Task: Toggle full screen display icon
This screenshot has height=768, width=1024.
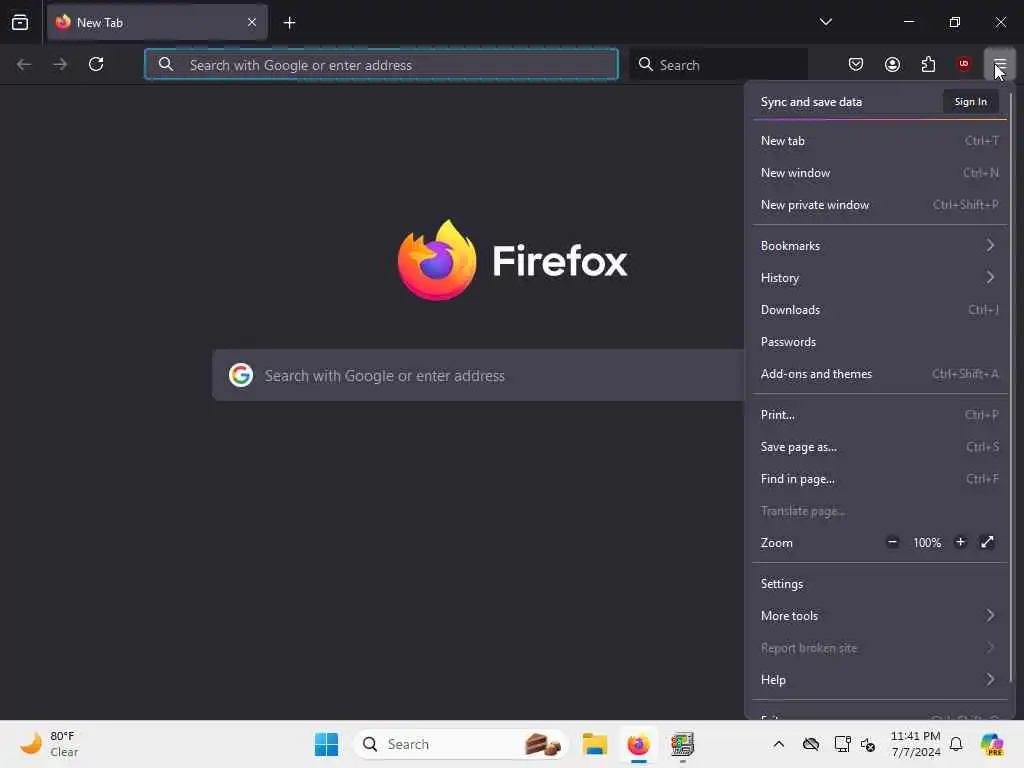Action: 987,542
